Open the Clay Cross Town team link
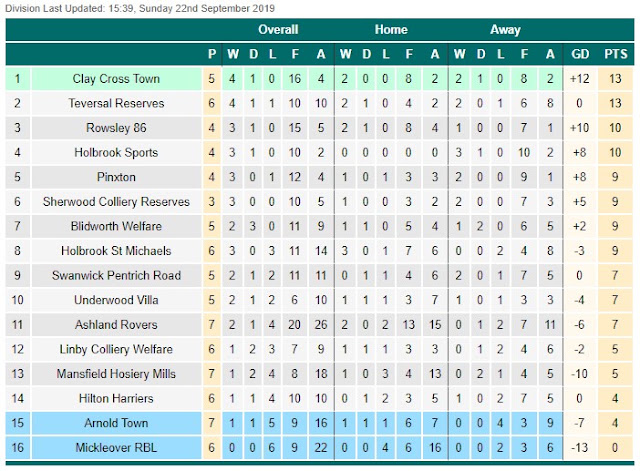The height and width of the screenshot is (471, 640). 116,79
